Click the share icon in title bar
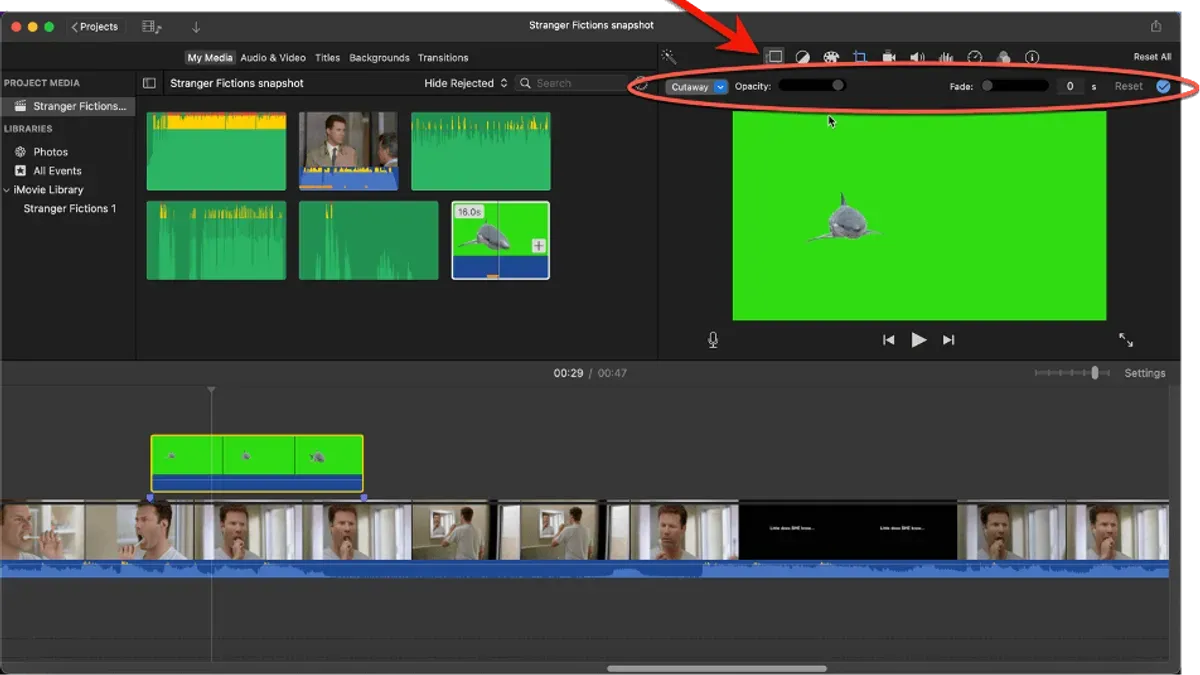 [x=1156, y=26]
